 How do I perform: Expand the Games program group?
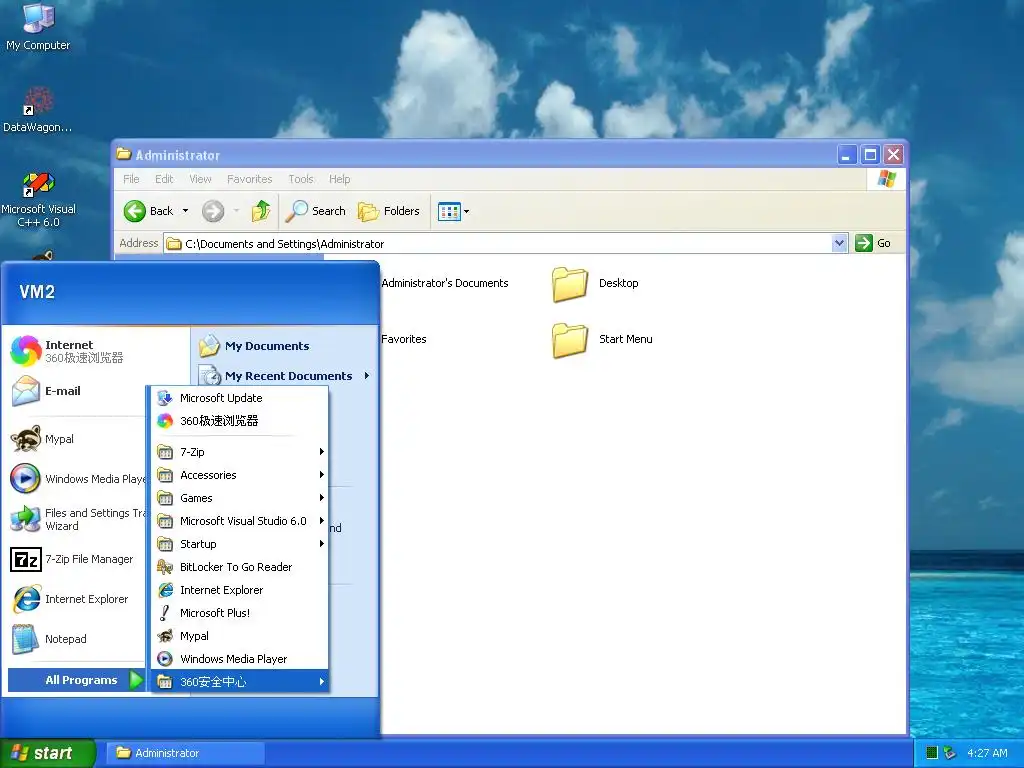pos(240,498)
